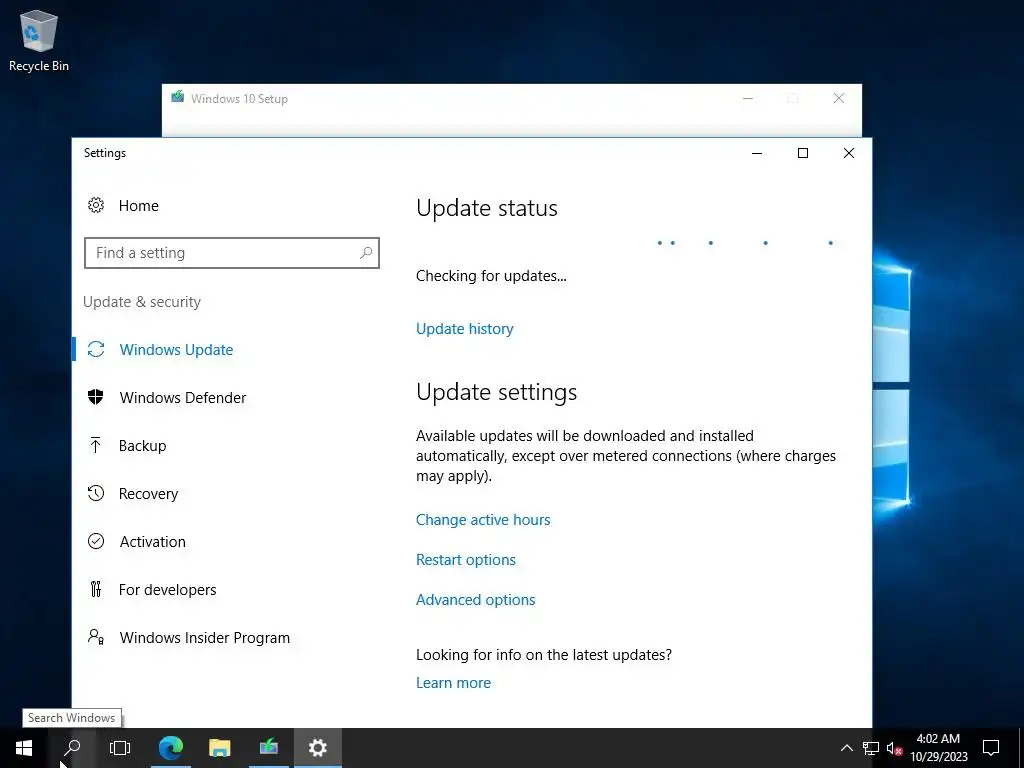This screenshot has height=768, width=1024.
Task: Click the 'Looking for info on the latest updates?' text
Action: point(543,654)
